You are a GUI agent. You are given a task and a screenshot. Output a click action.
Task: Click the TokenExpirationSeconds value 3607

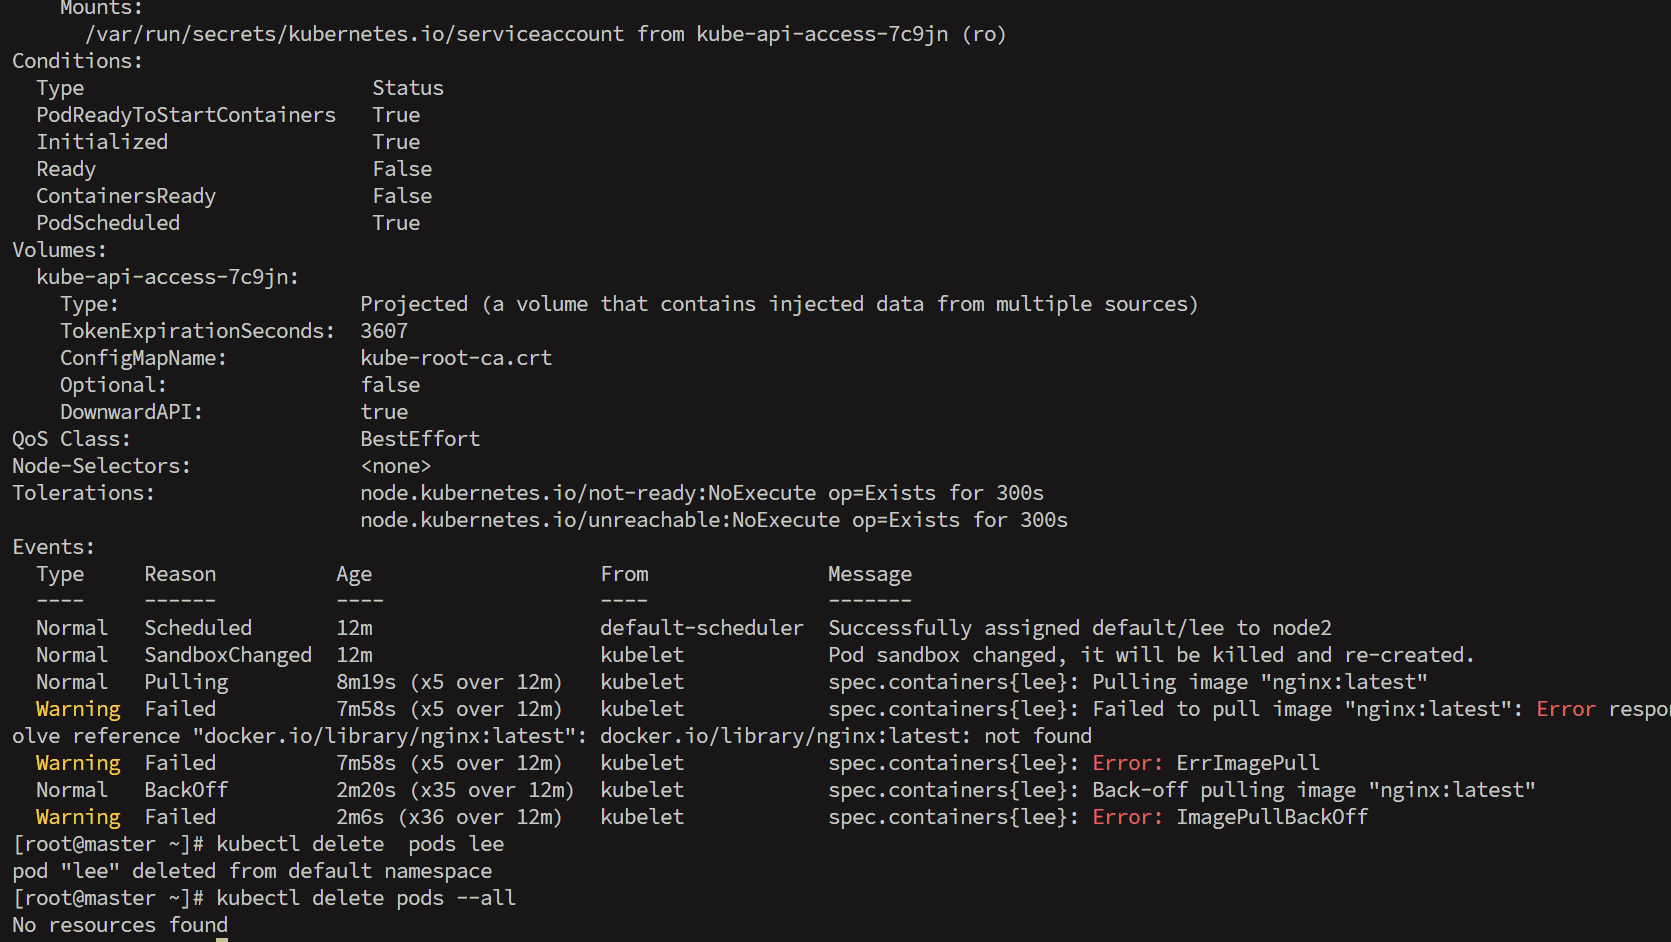[x=384, y=331]
